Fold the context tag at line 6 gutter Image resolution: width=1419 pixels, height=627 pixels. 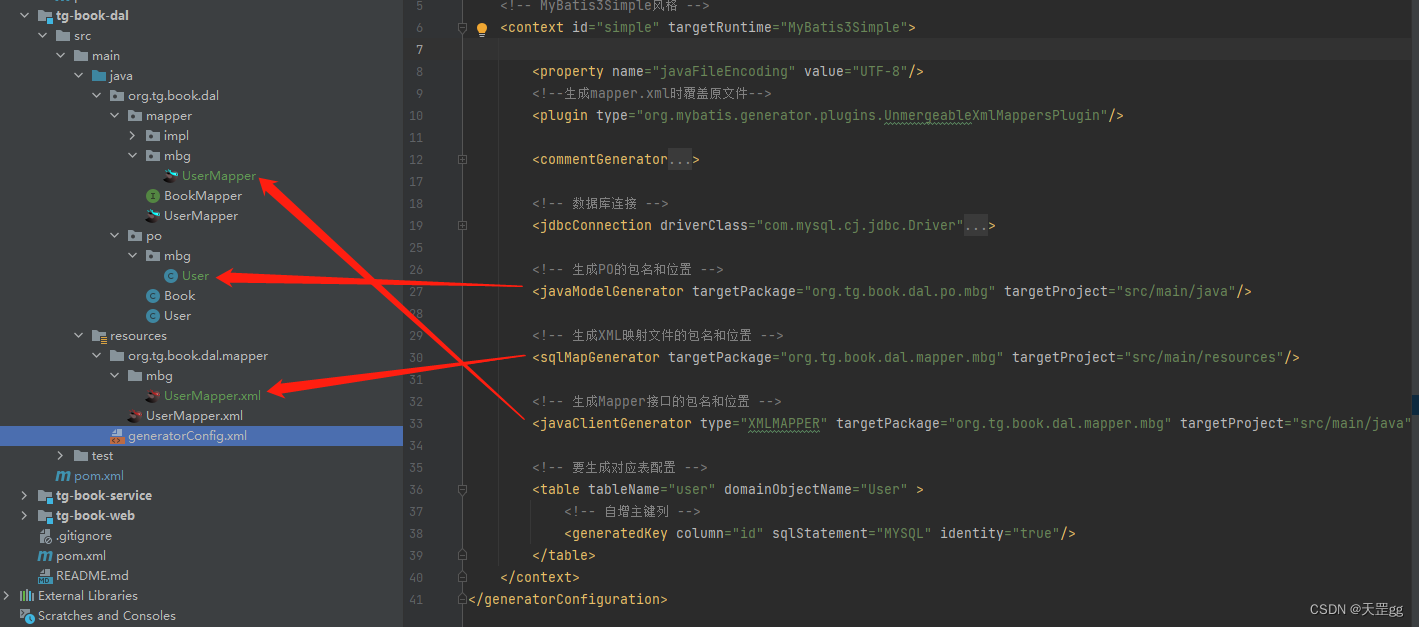462,28
